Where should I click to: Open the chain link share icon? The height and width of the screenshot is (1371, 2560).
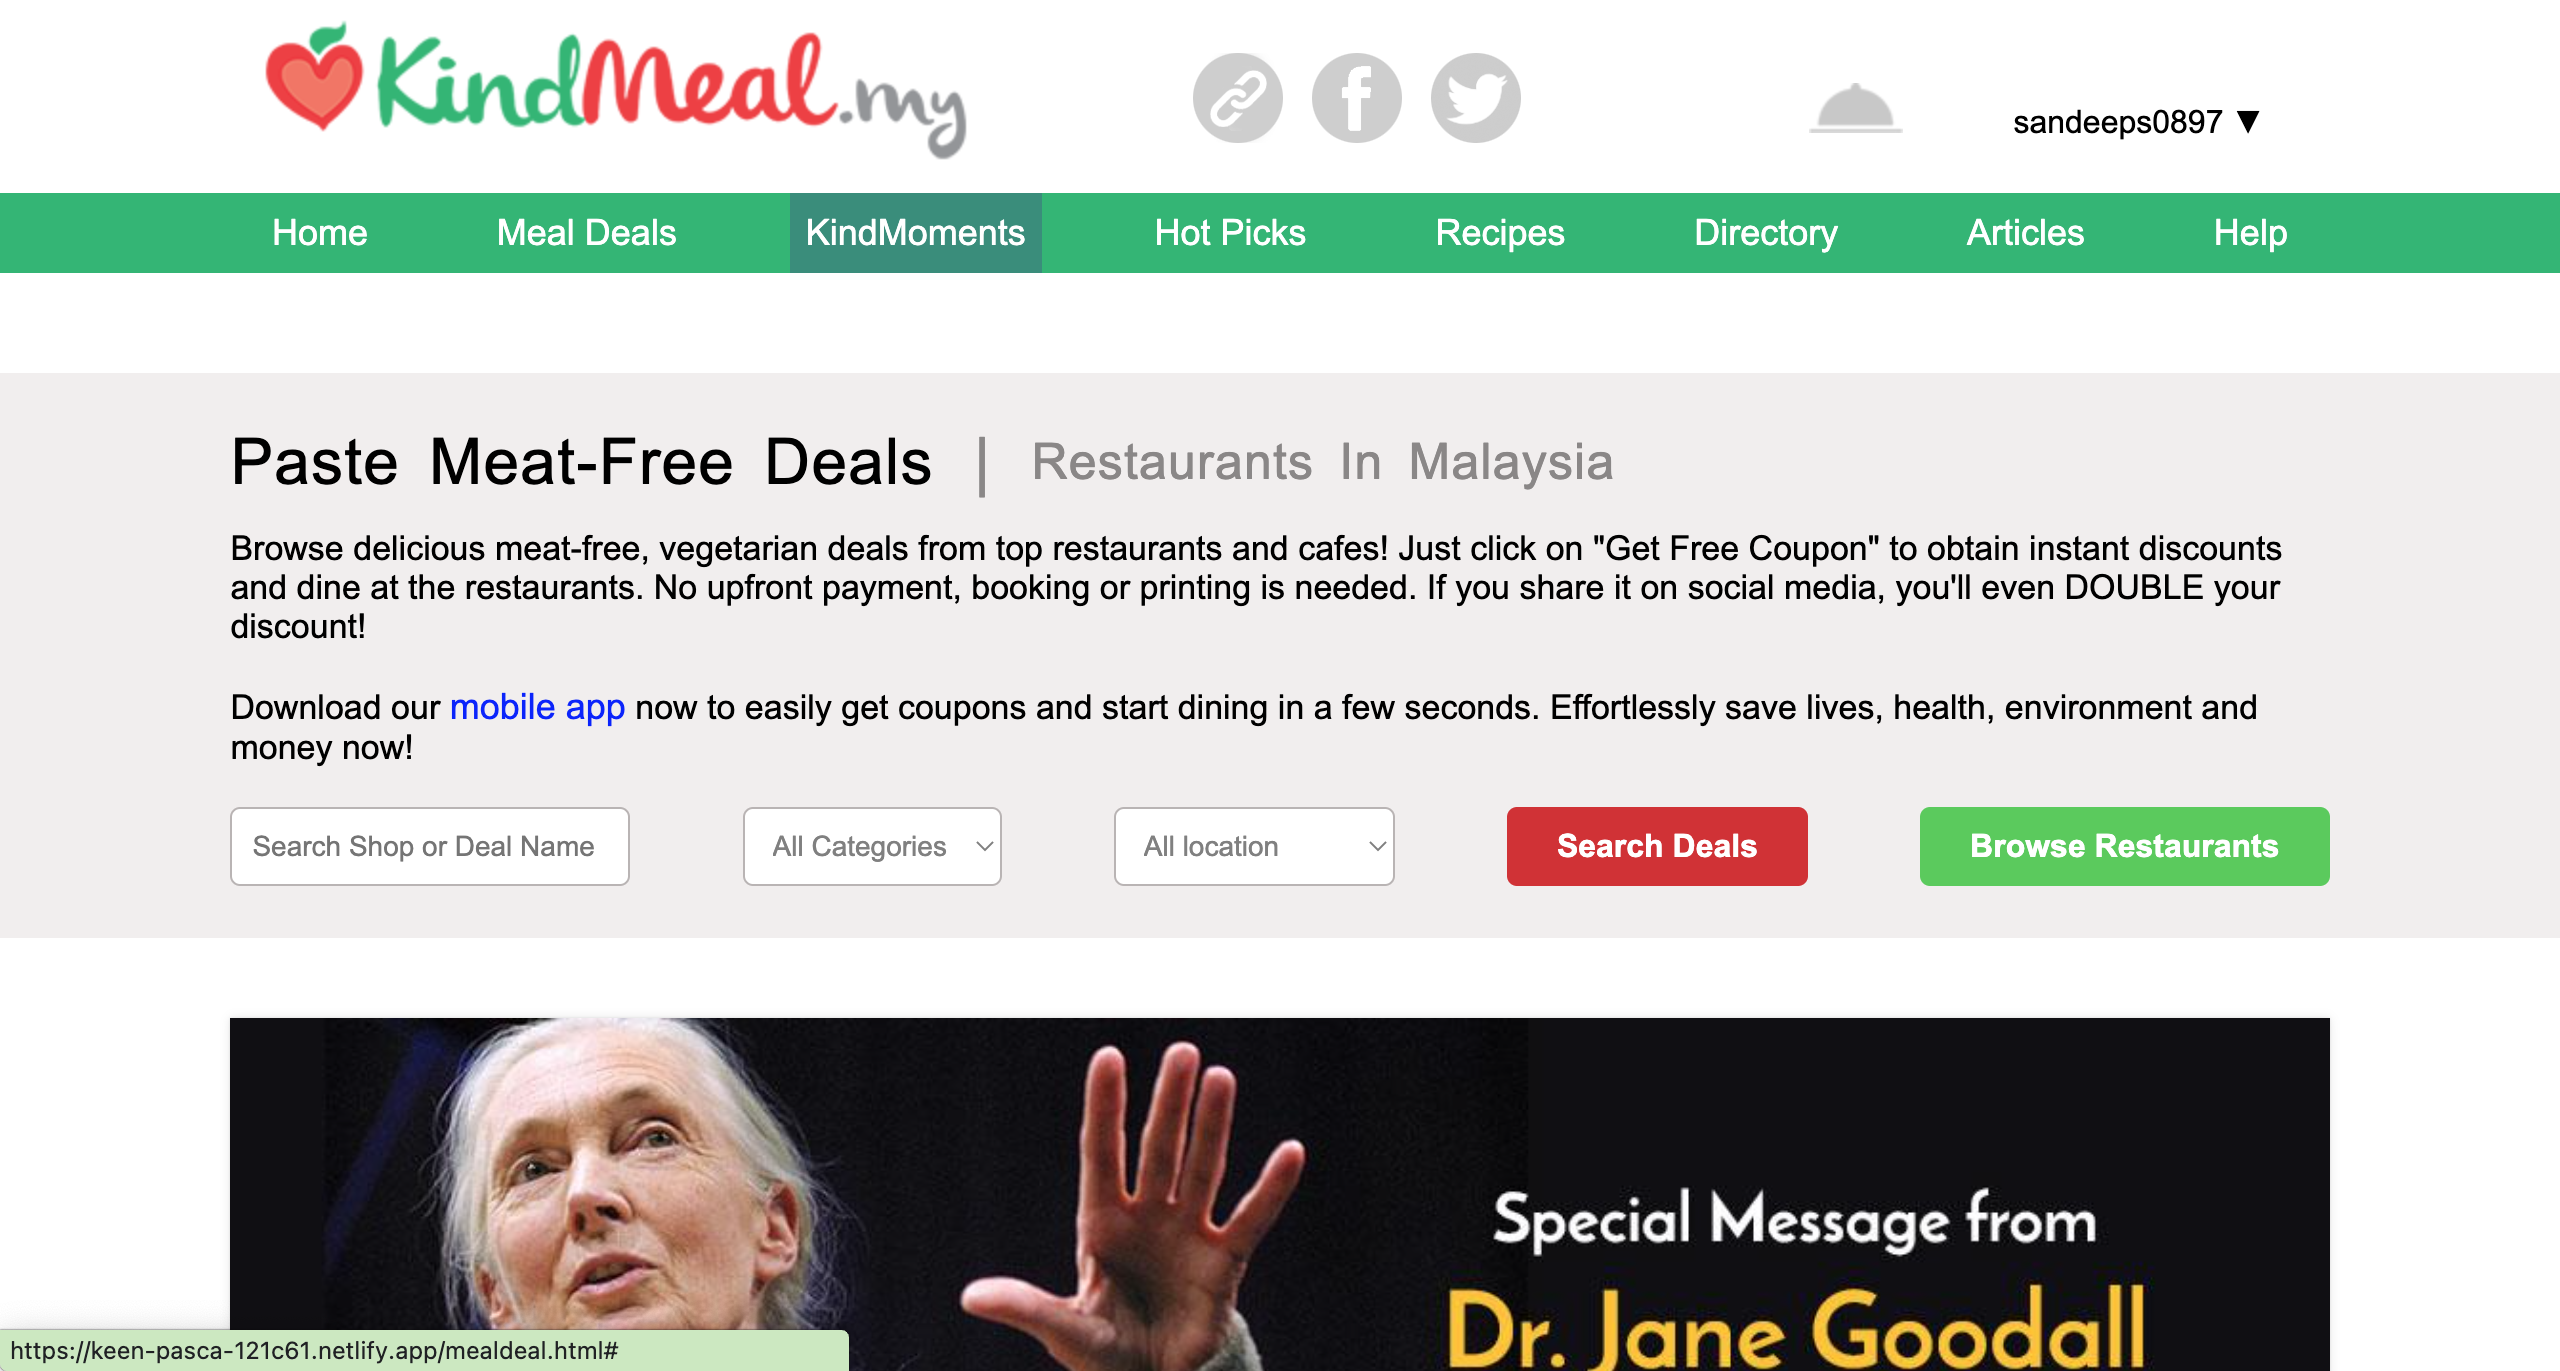click(1238, 98)
